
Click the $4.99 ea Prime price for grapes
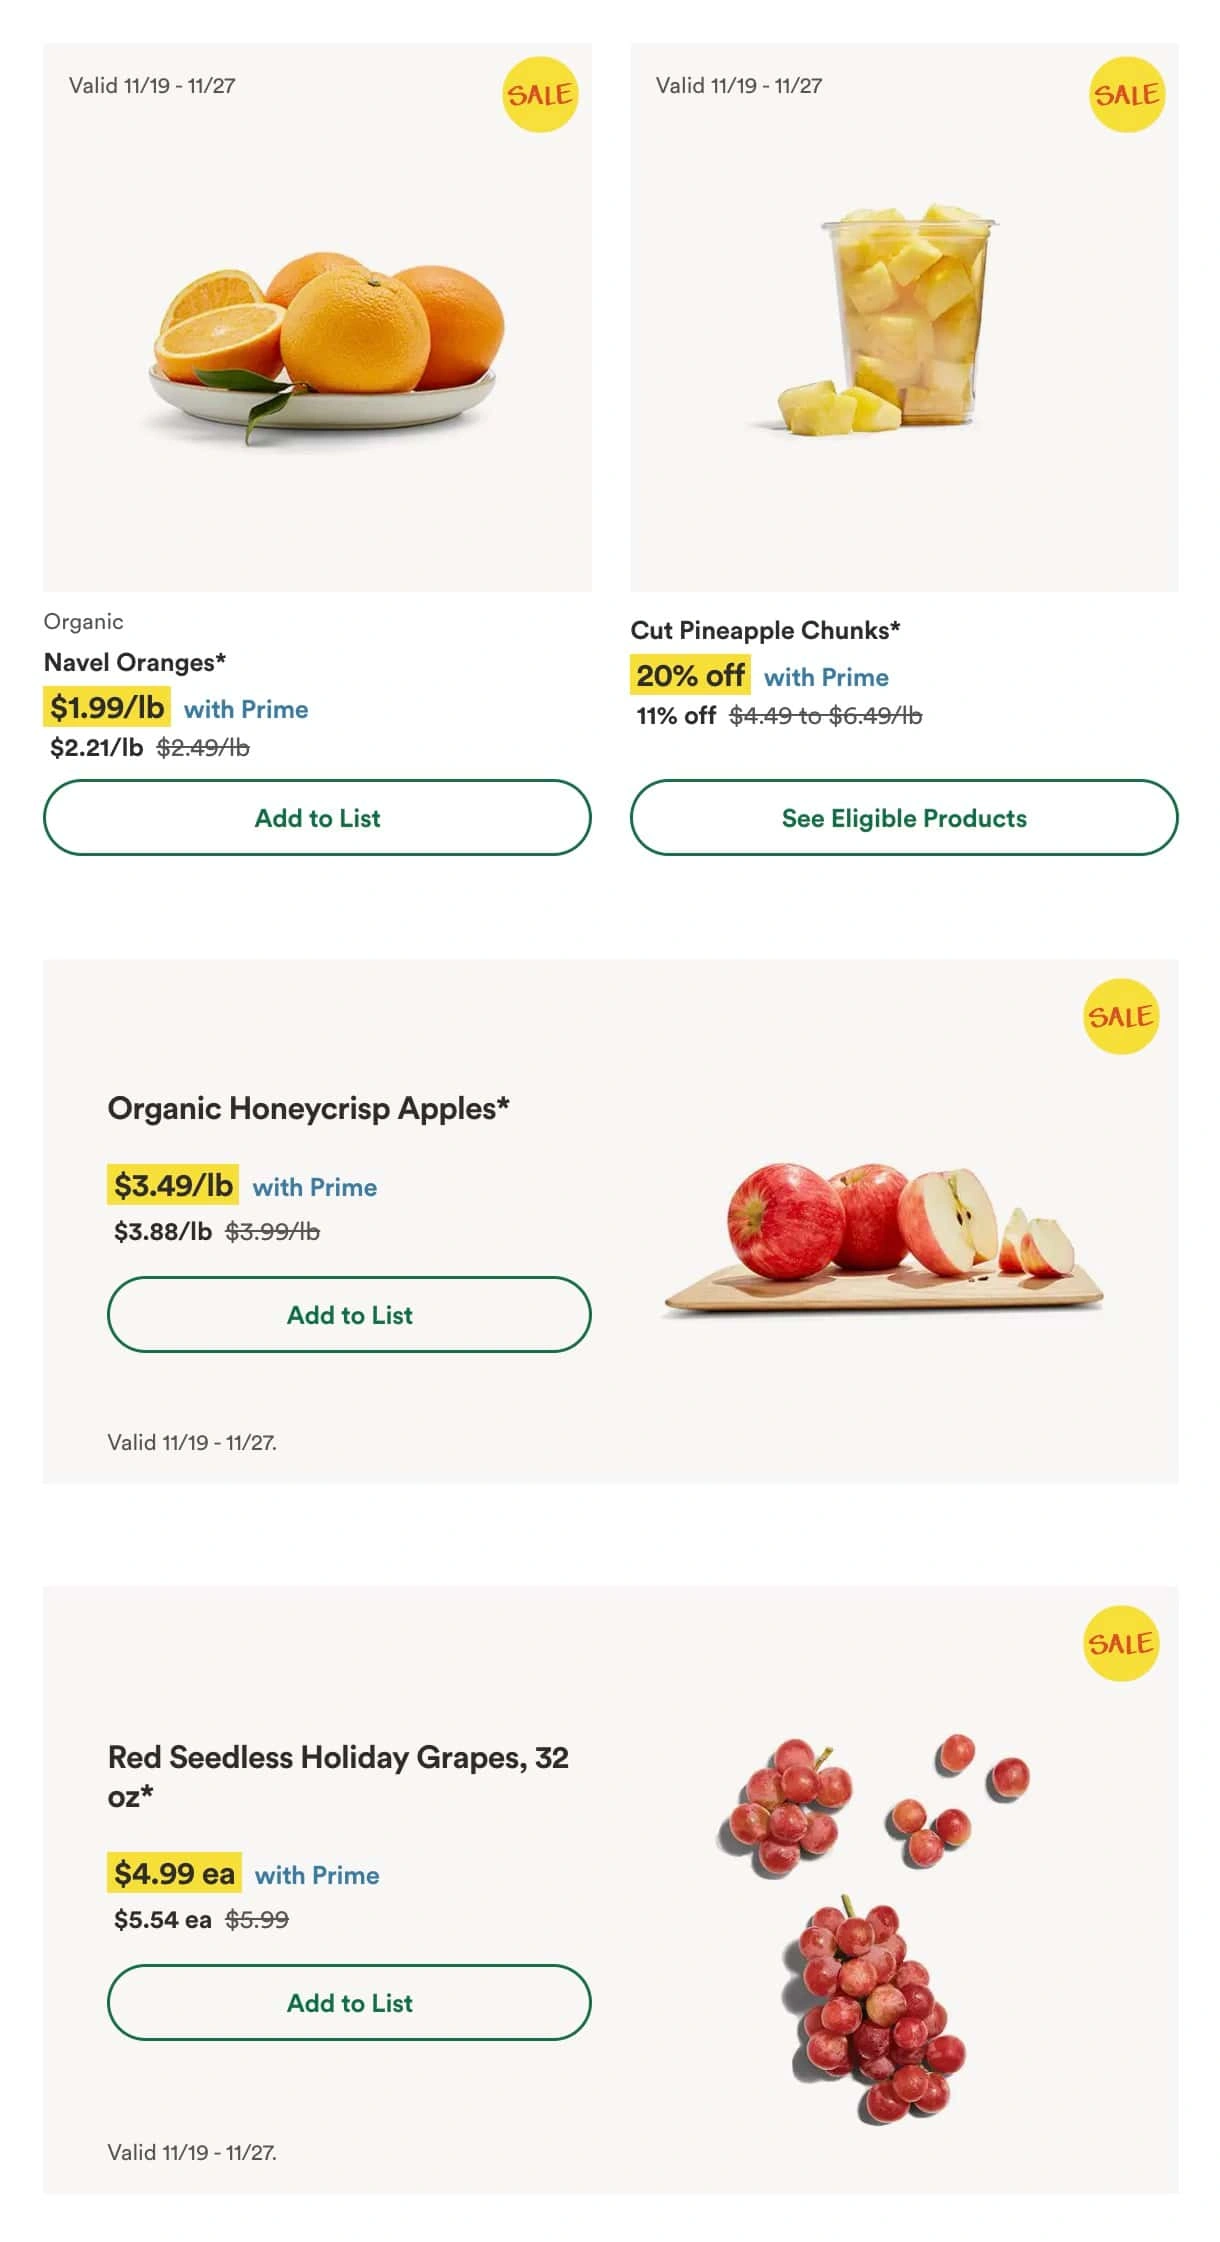(174, 1873)
